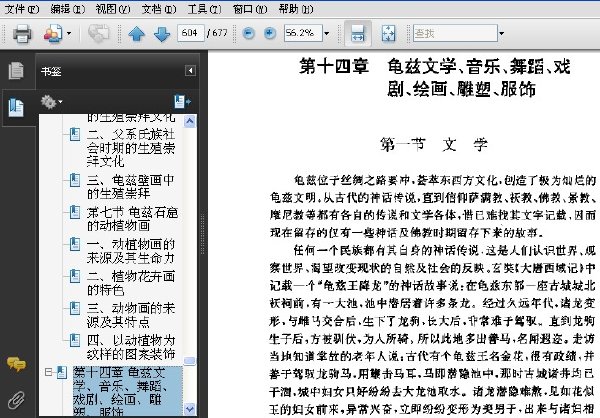The height and width of the screenshot is (418, 600).
Task: Open bookmark 二、父系氏族社会时期的生殖崇拜文化
Action: (x=130, y=148)
